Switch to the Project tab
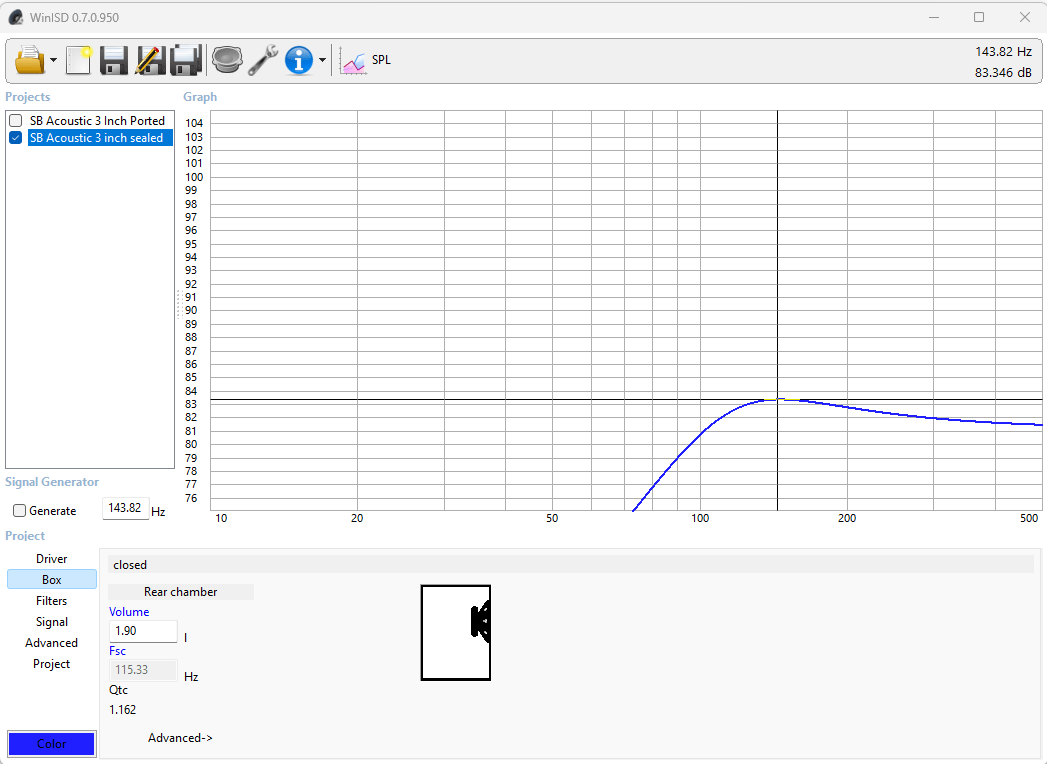Viewport: 1047px width, 764px height. coord(51,664)
